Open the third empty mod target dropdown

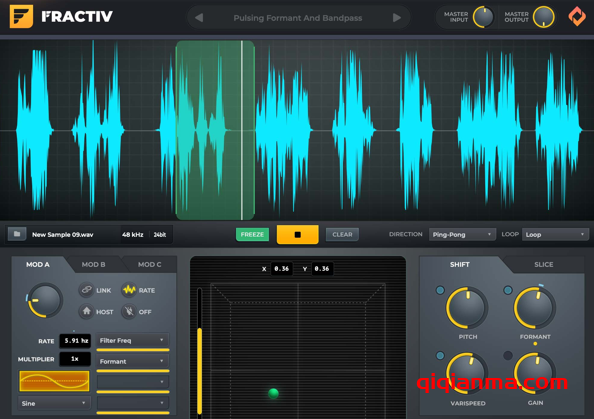(x=133, y=382)
